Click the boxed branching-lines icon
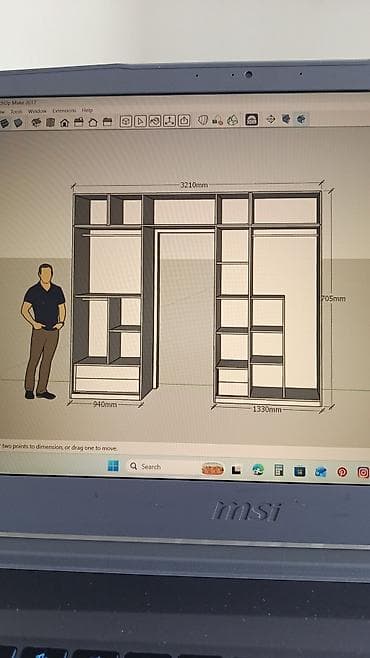This screenshot has height=658, width=370. pos(169,120)
